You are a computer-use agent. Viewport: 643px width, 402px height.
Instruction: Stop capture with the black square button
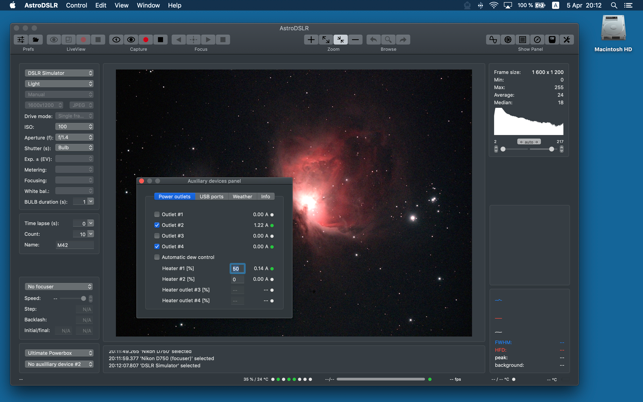coord(160,40)
